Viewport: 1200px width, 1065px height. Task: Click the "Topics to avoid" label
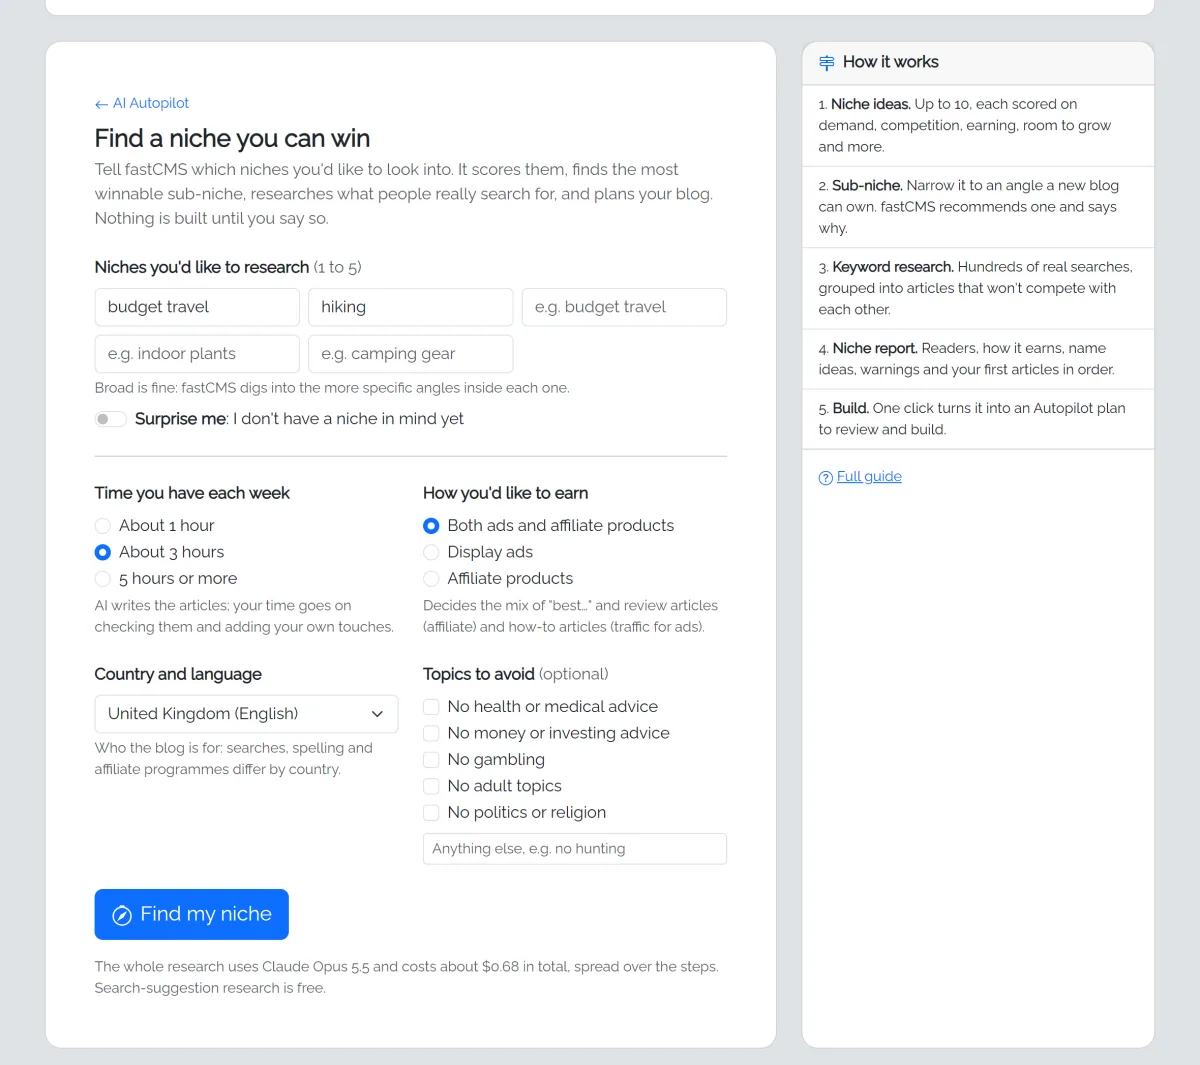tap(479, 674)
